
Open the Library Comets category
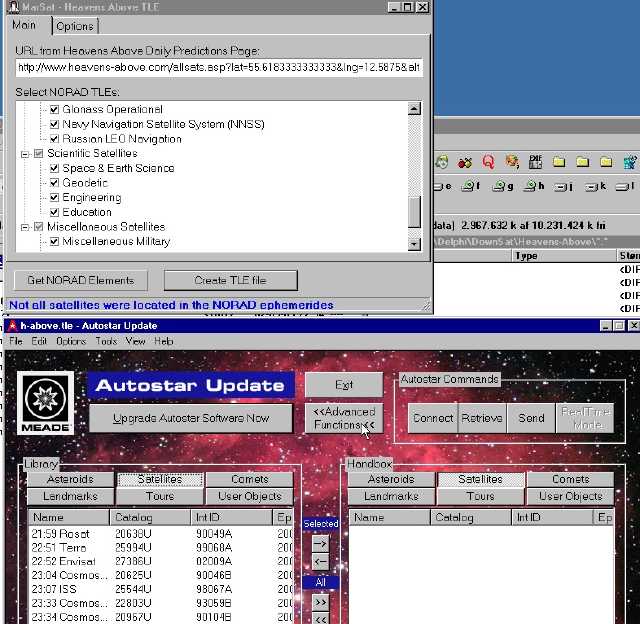(x=249, y=479)
